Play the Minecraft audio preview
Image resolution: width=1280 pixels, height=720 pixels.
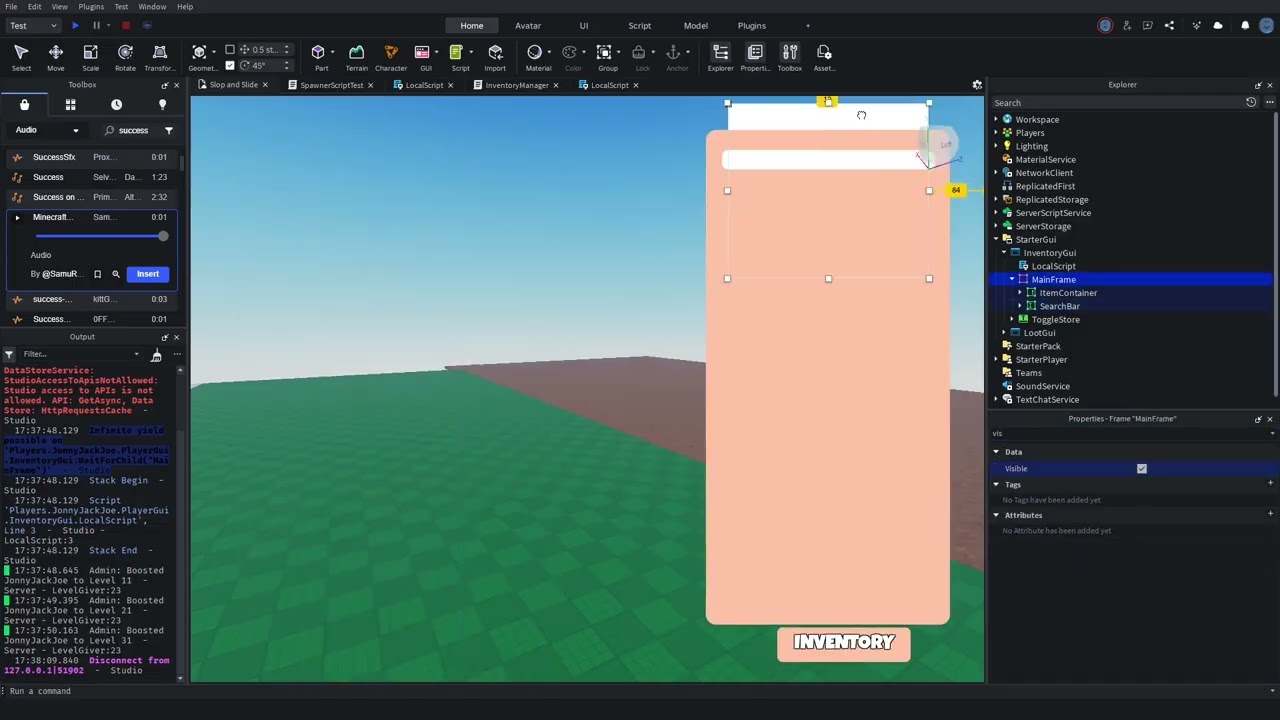[17, 217]
